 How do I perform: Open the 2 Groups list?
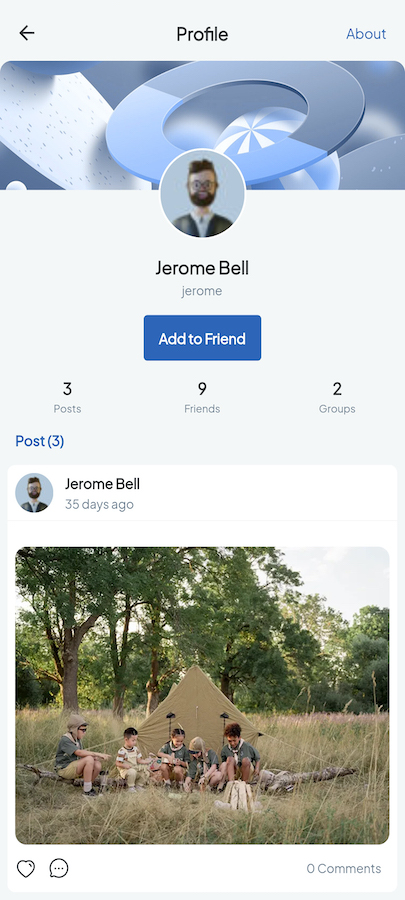tap(337, 397)
